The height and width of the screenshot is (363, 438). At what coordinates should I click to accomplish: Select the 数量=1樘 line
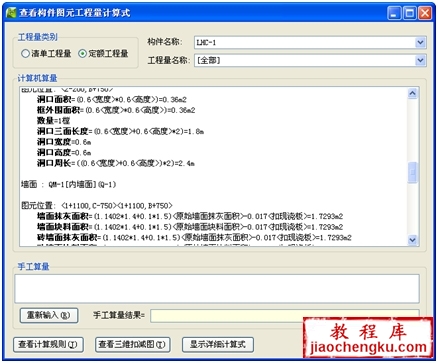point(53,121)
